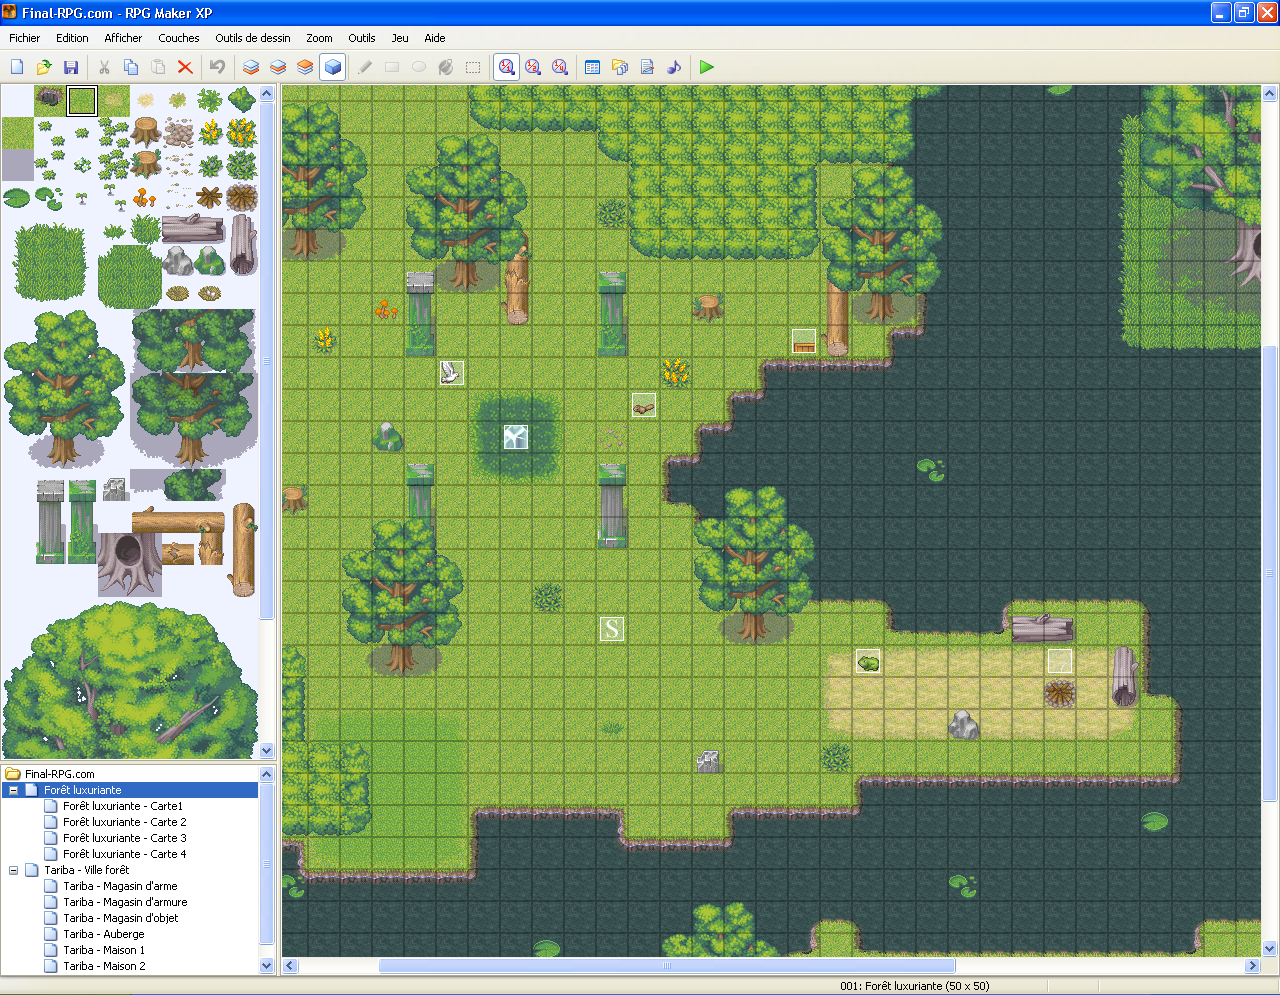The width and height of the screenshot is (1280, 995).
Task: Open the Outils menu
Action: 362,38
